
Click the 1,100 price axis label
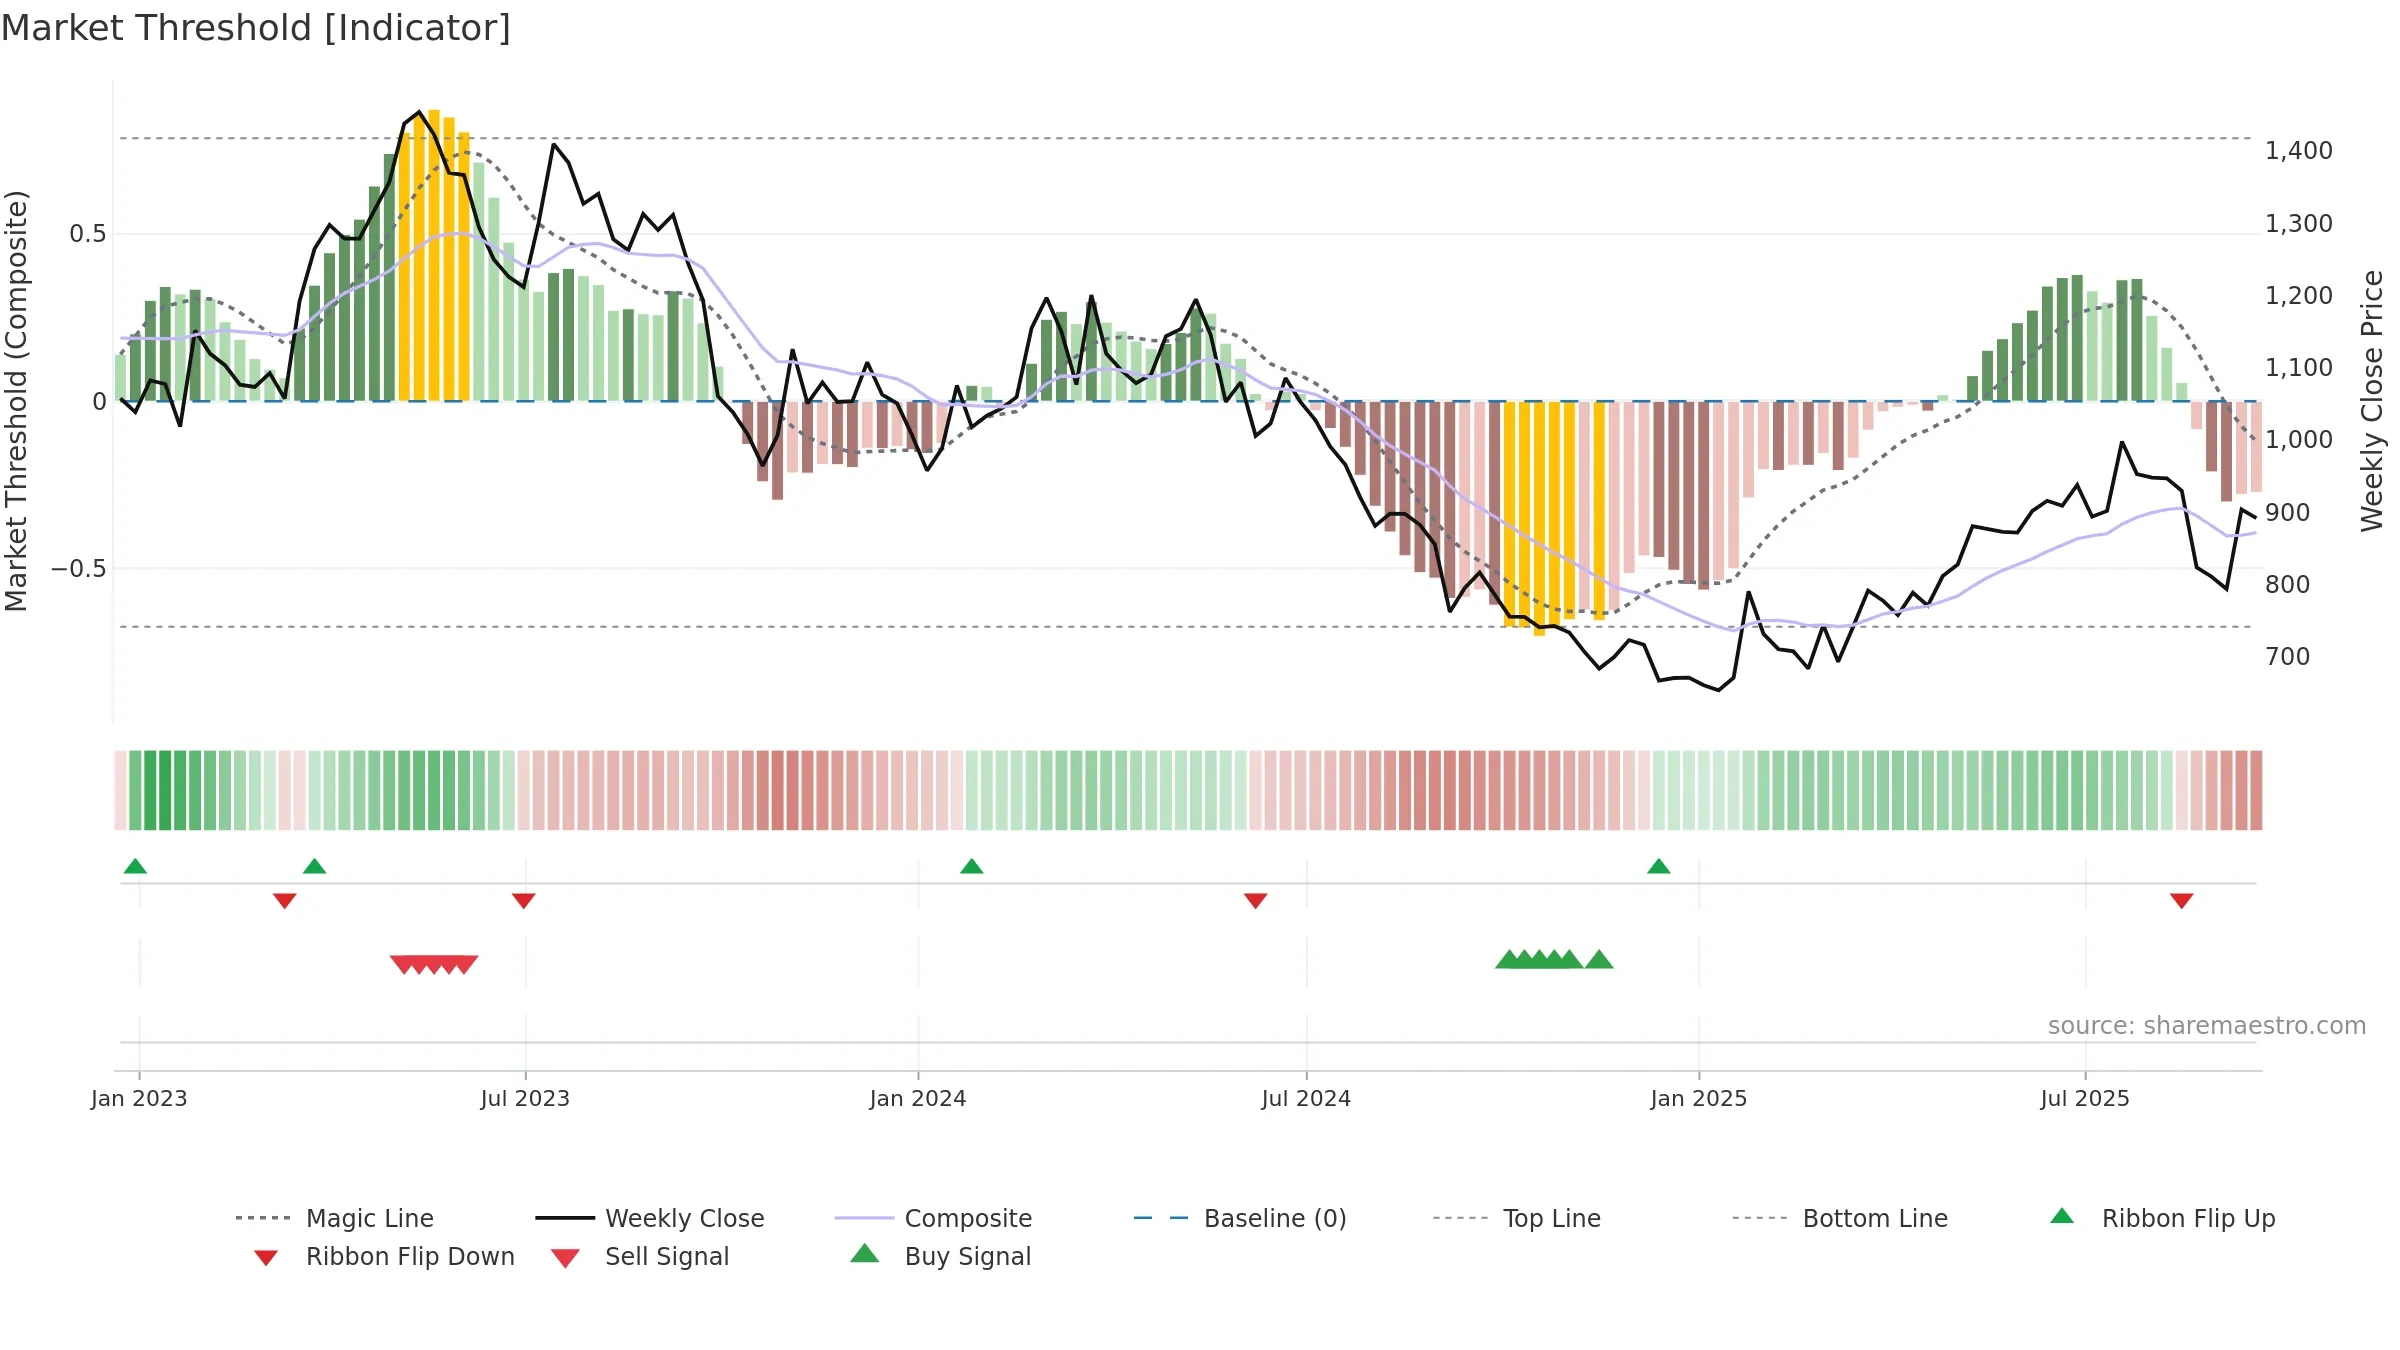[2299, 368]
